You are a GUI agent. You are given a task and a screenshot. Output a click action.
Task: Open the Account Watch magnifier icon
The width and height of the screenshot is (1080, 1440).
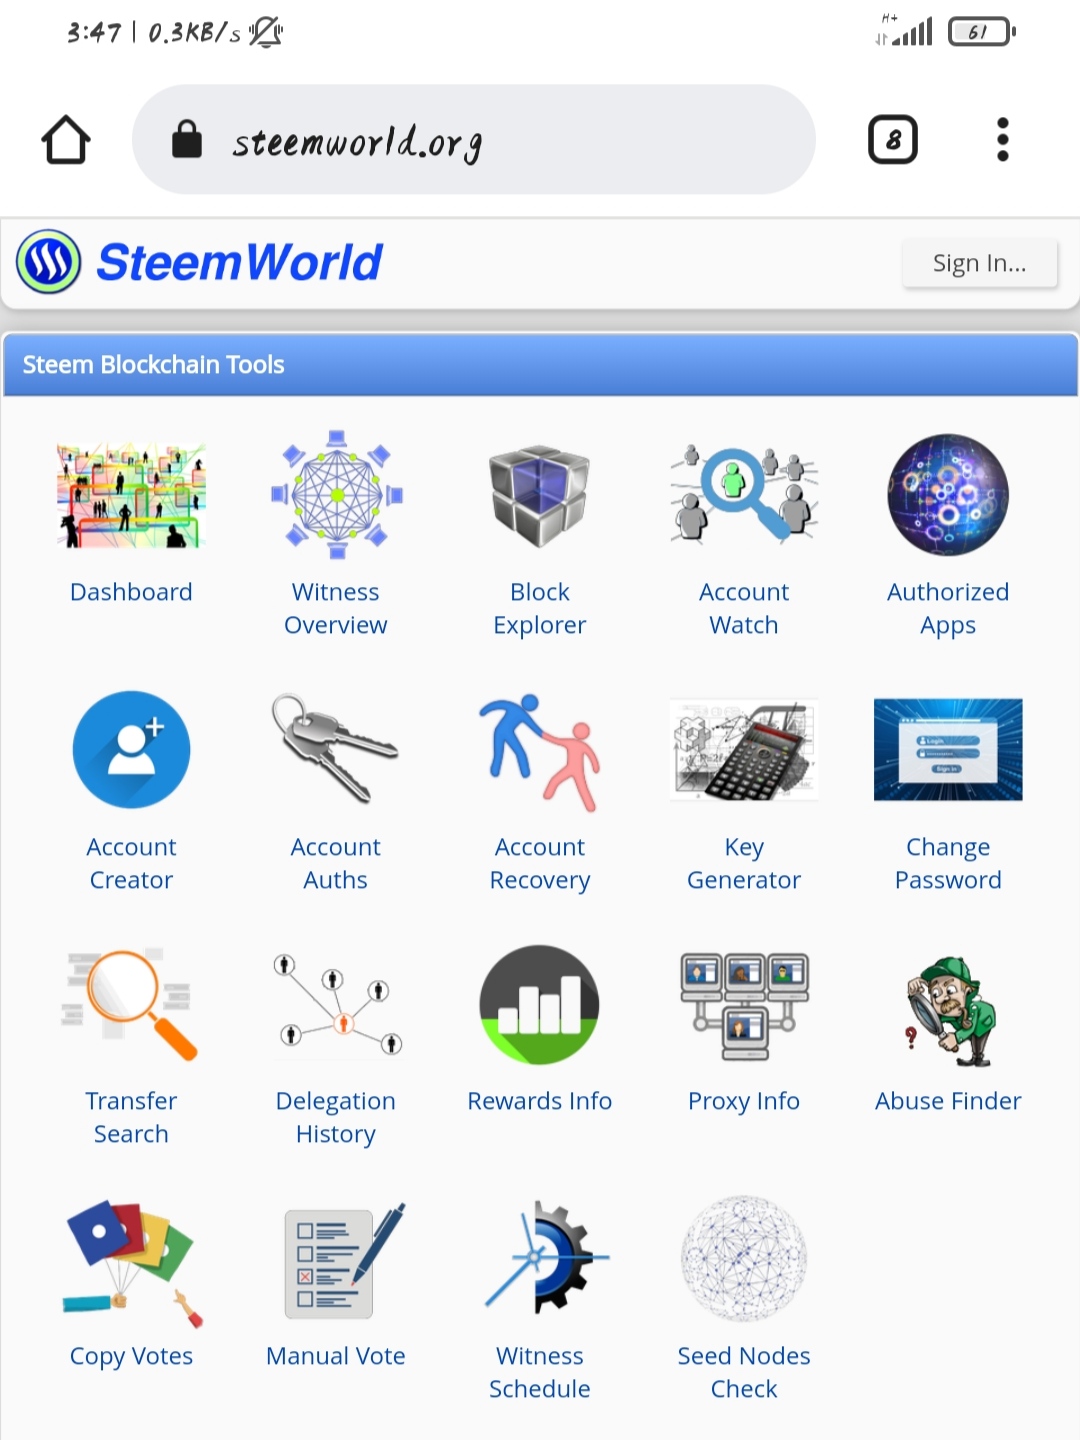point(744,495)
